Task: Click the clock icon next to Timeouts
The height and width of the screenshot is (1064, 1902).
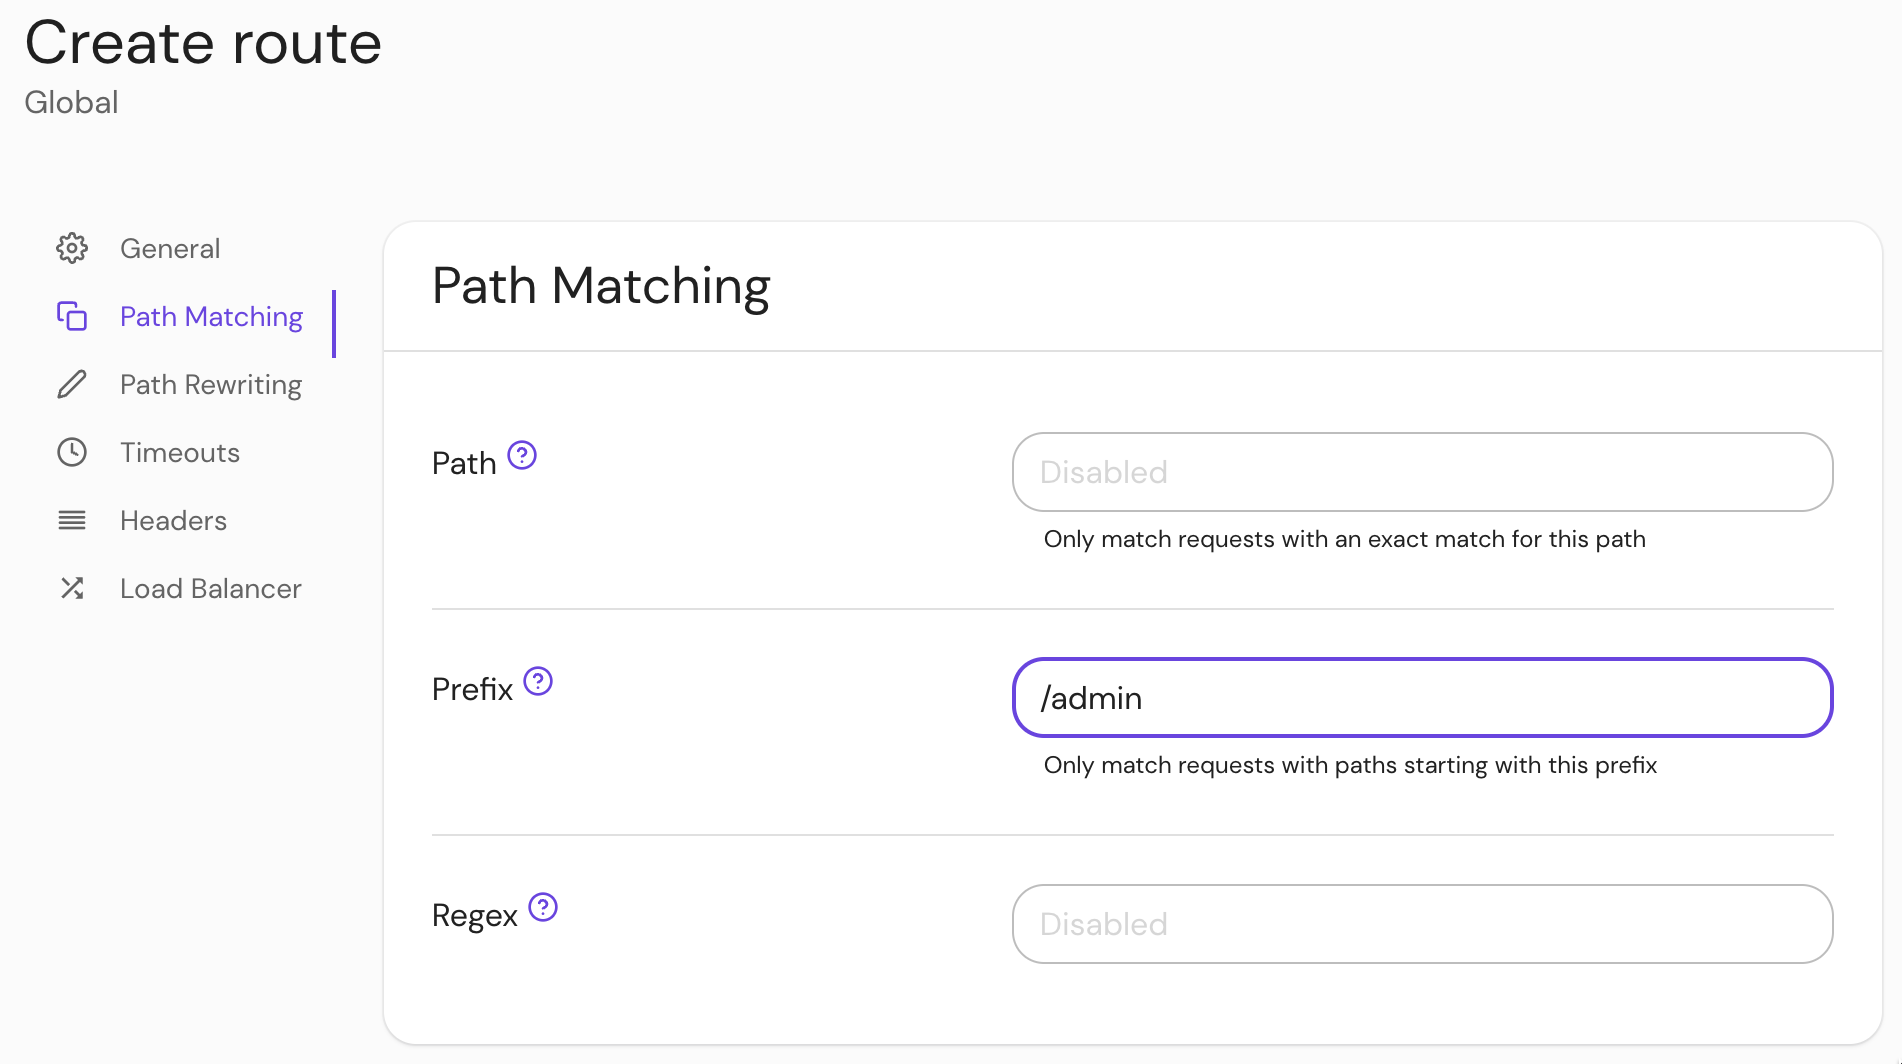Action: [71, 452]
